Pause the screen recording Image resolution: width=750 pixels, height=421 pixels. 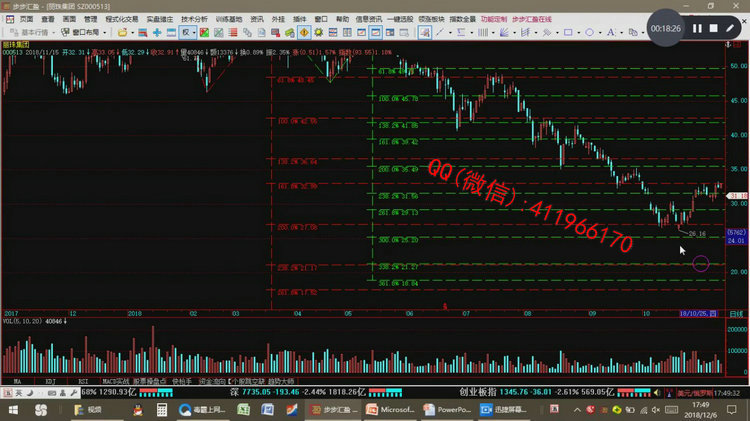click(x=697, y=29)
